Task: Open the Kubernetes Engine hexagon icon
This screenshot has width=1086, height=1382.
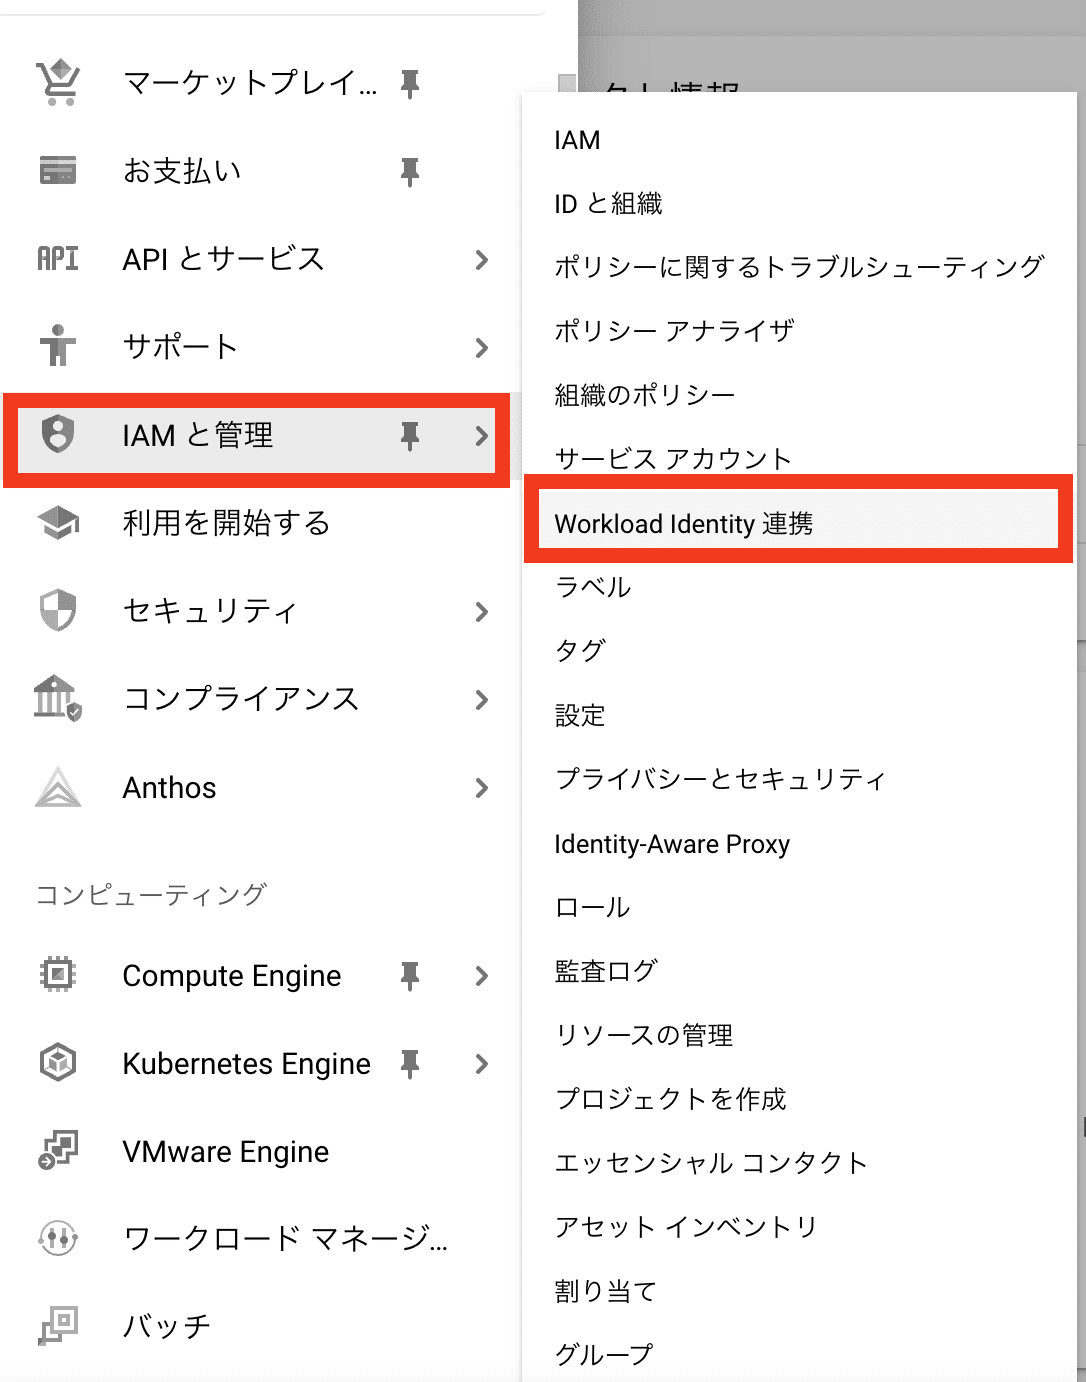Action: [57, 1063]
